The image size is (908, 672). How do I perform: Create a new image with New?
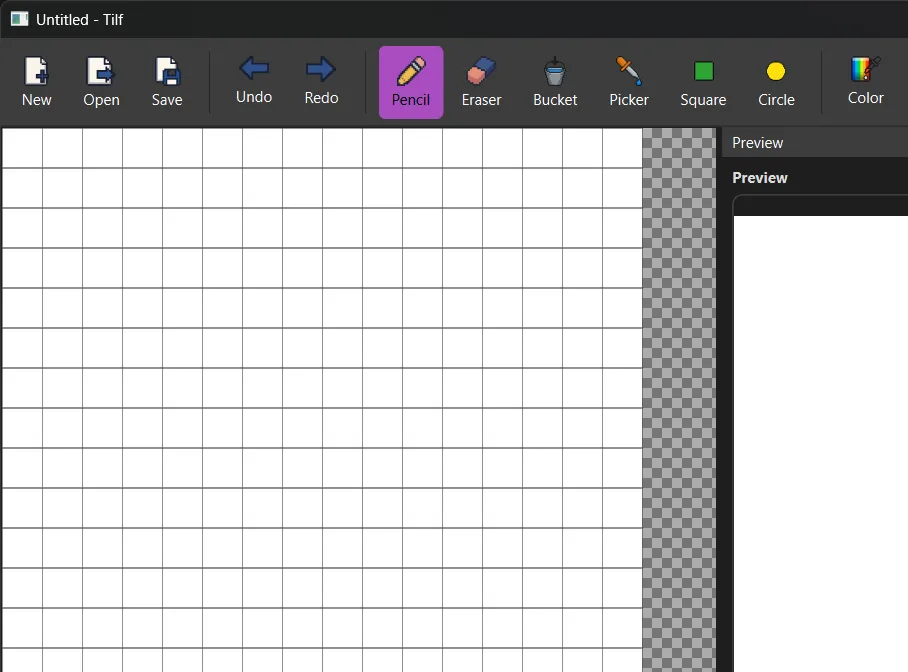(x=37, y=82)
